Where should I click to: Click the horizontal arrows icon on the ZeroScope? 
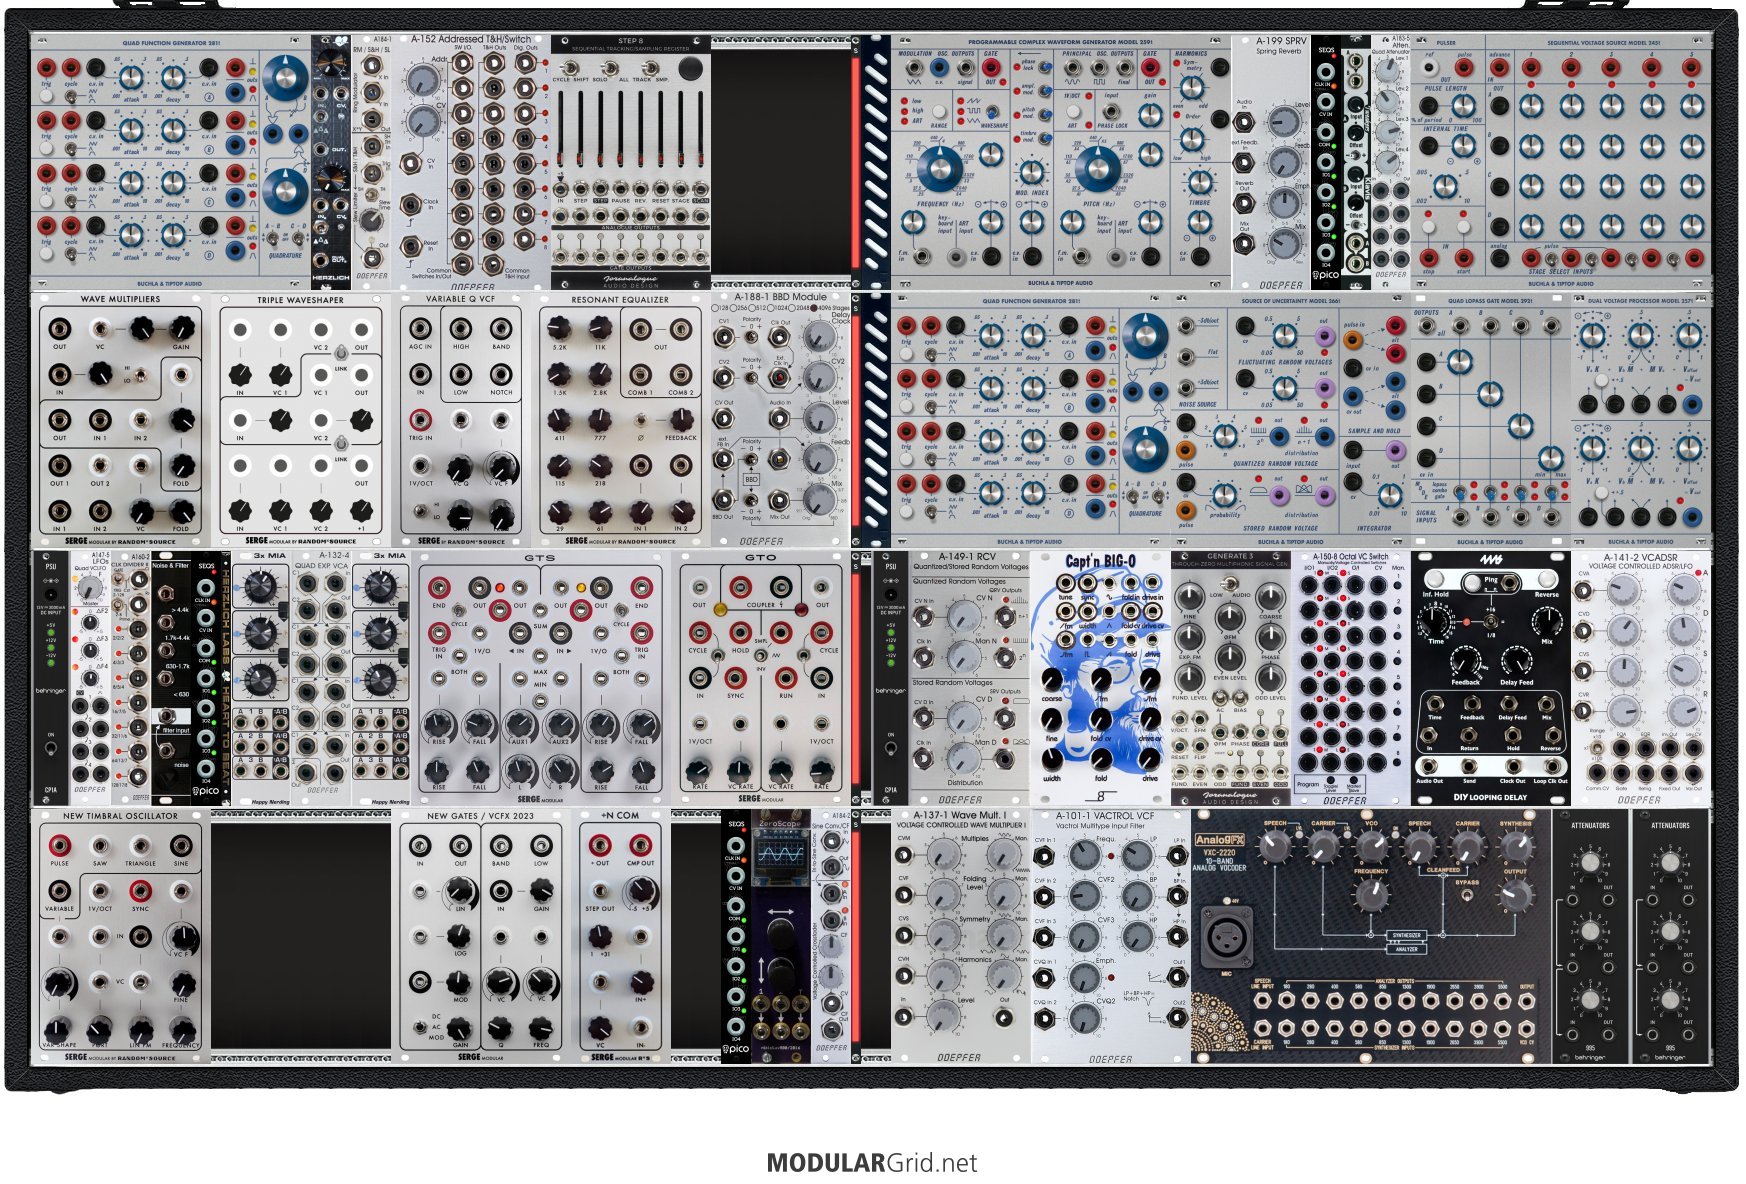tap(781, 914)
